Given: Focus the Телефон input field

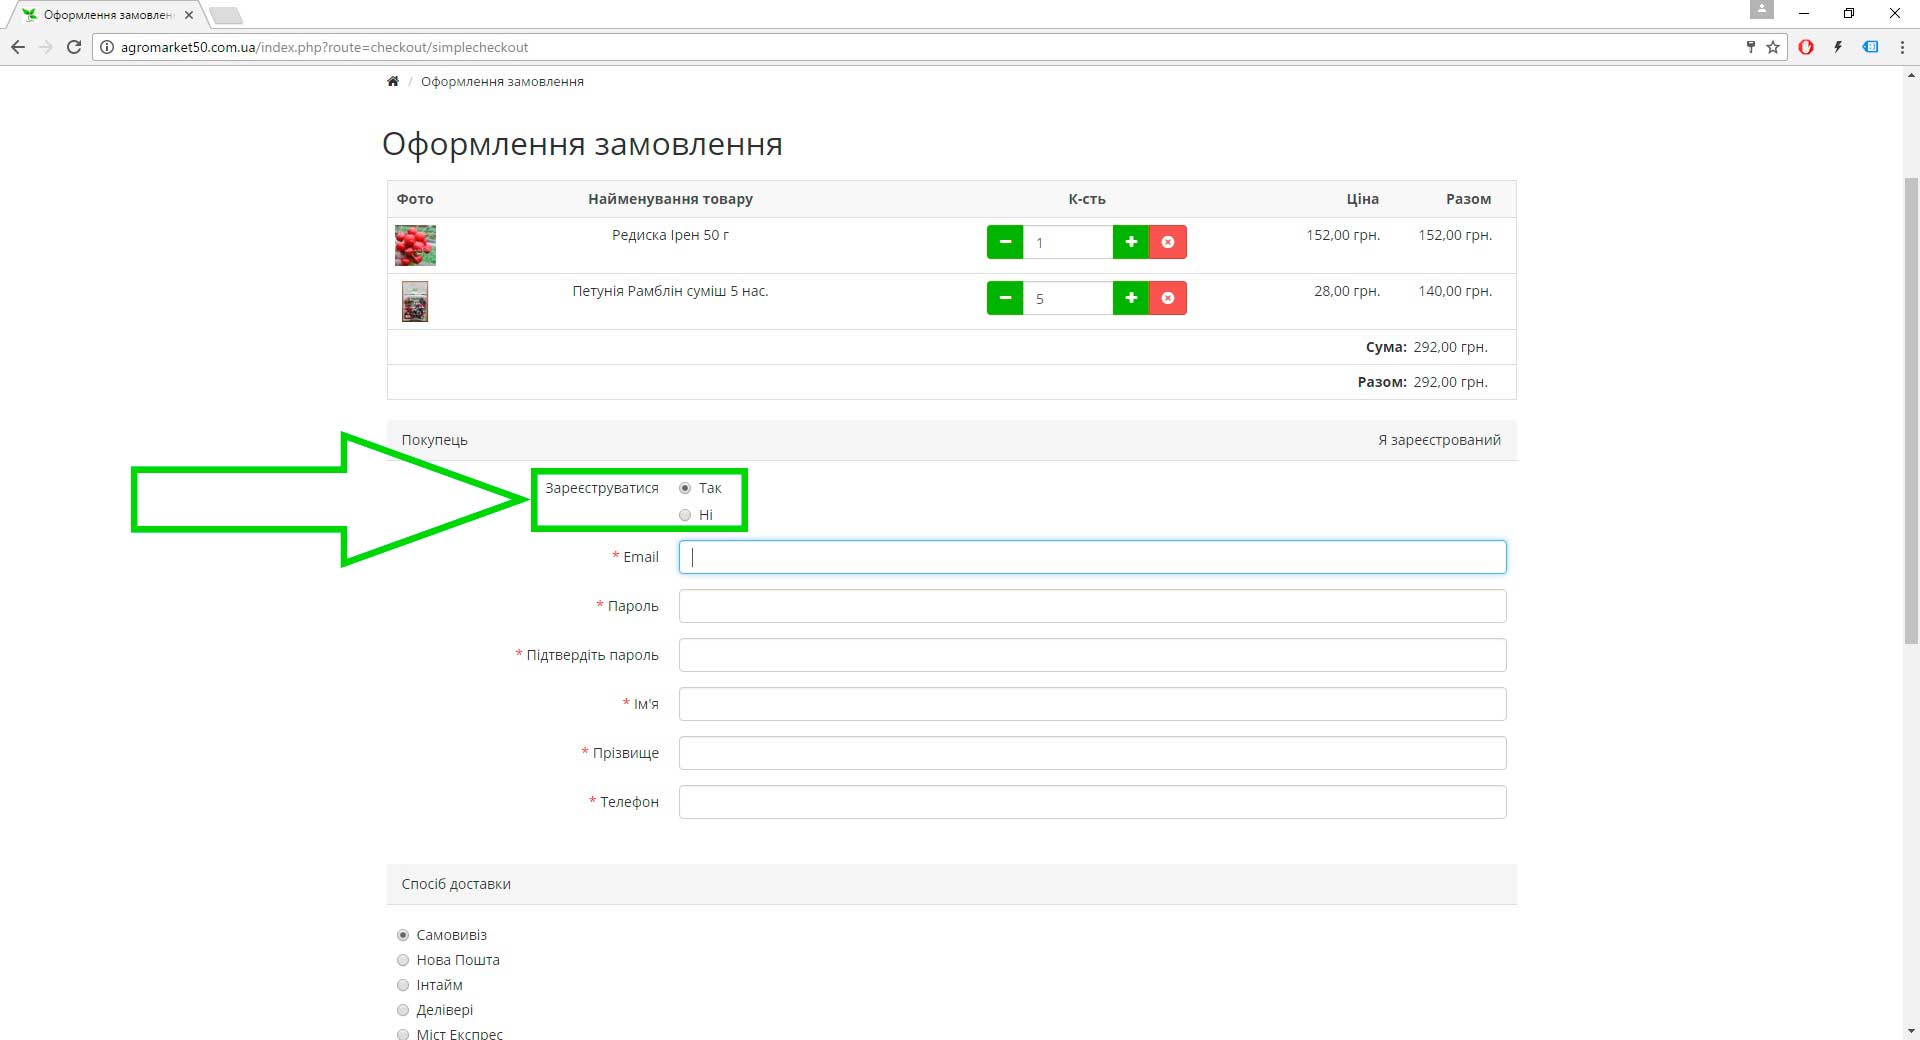Looking at the screenshot, I should [1092, 802].
